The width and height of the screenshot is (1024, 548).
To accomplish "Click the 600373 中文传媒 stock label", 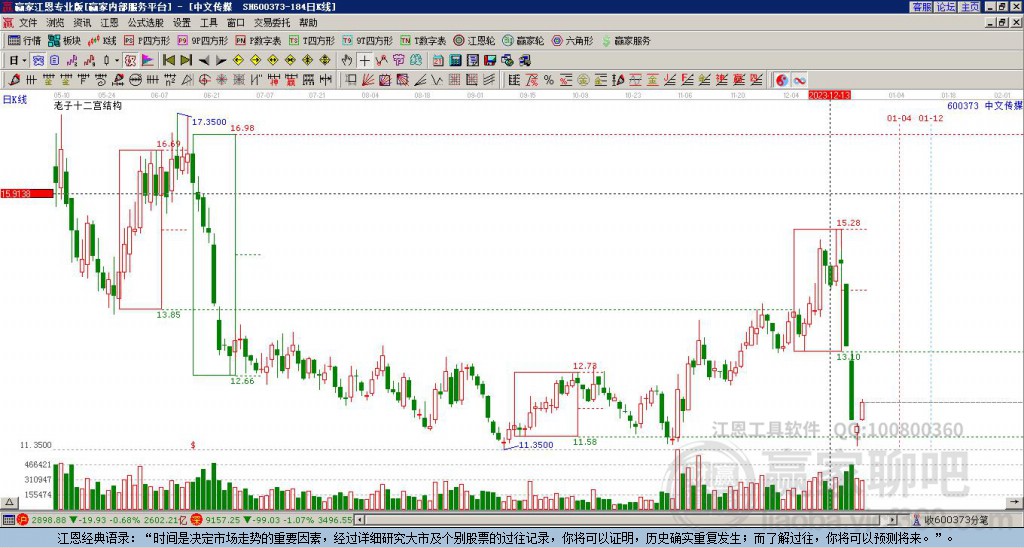I will [984, 105].
